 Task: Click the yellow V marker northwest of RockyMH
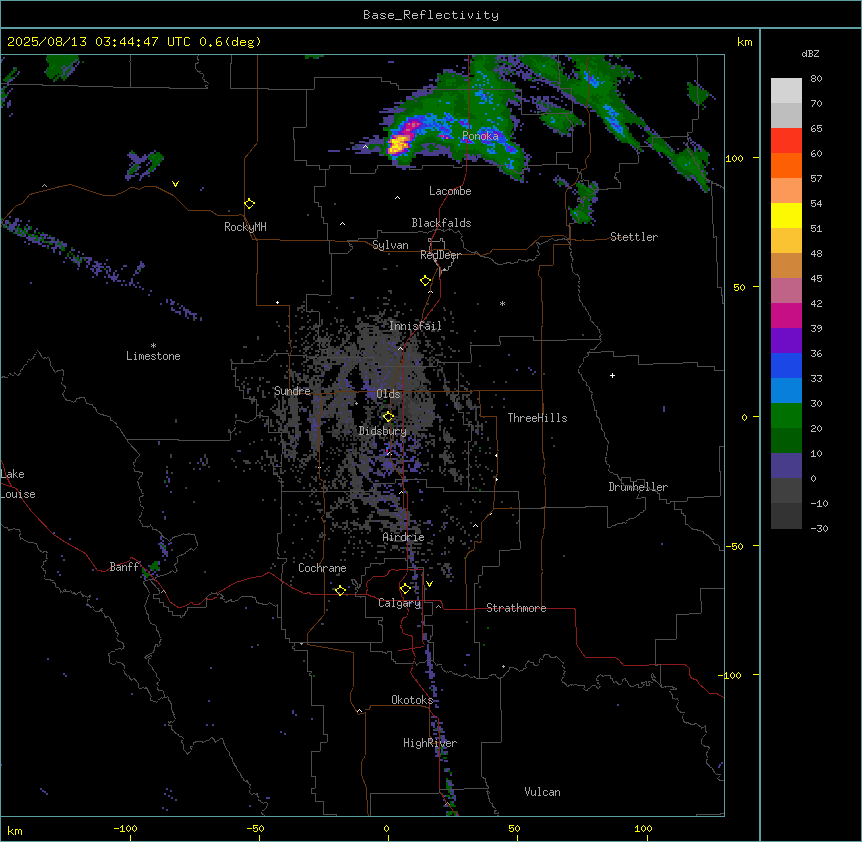tap(175, 184)
